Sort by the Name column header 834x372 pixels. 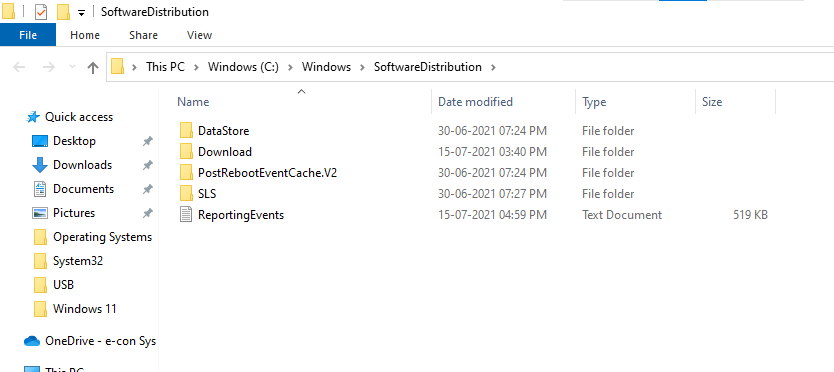(x=193, y=102)
